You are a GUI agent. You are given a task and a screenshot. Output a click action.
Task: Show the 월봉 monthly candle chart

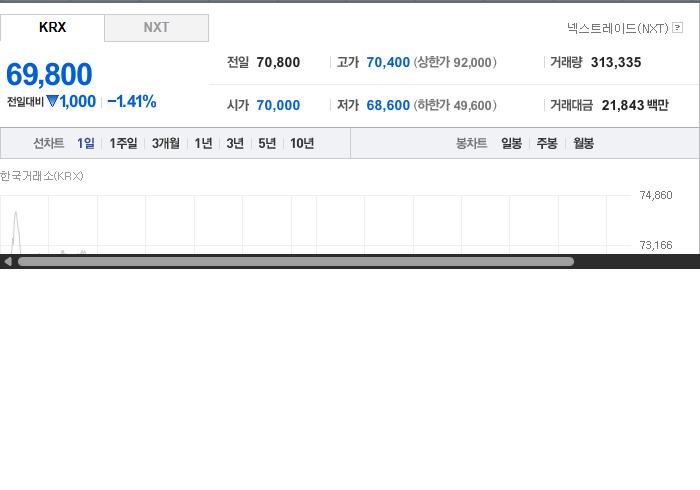[583, 143]
